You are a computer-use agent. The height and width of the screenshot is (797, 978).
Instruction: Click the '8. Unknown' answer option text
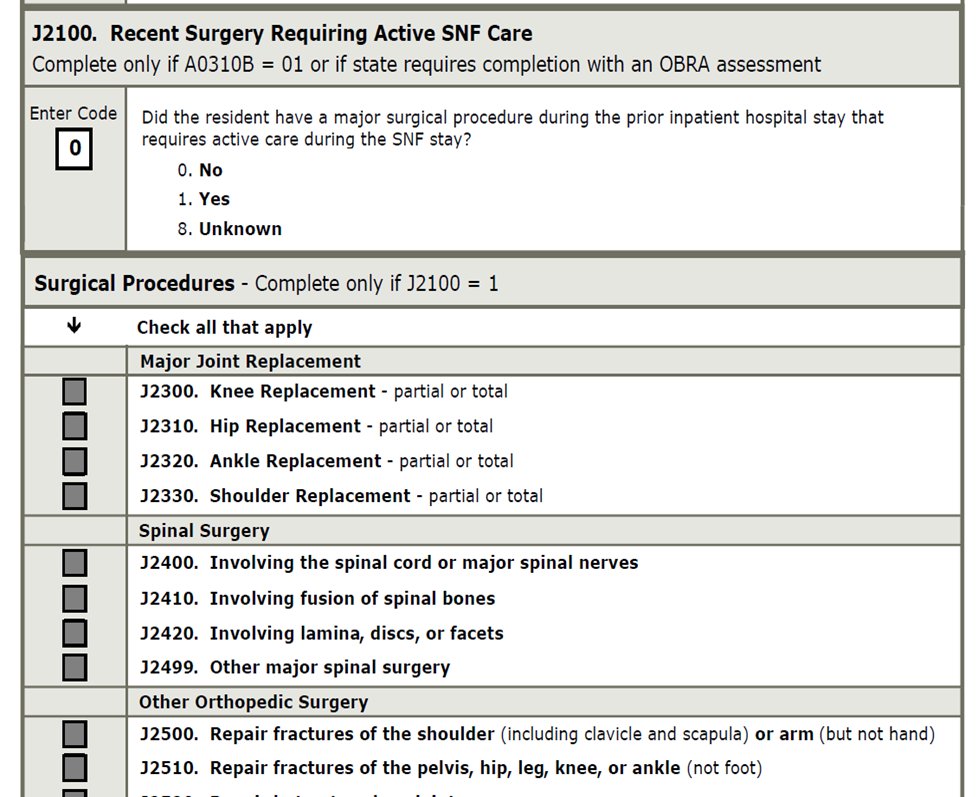click(230, 229)
